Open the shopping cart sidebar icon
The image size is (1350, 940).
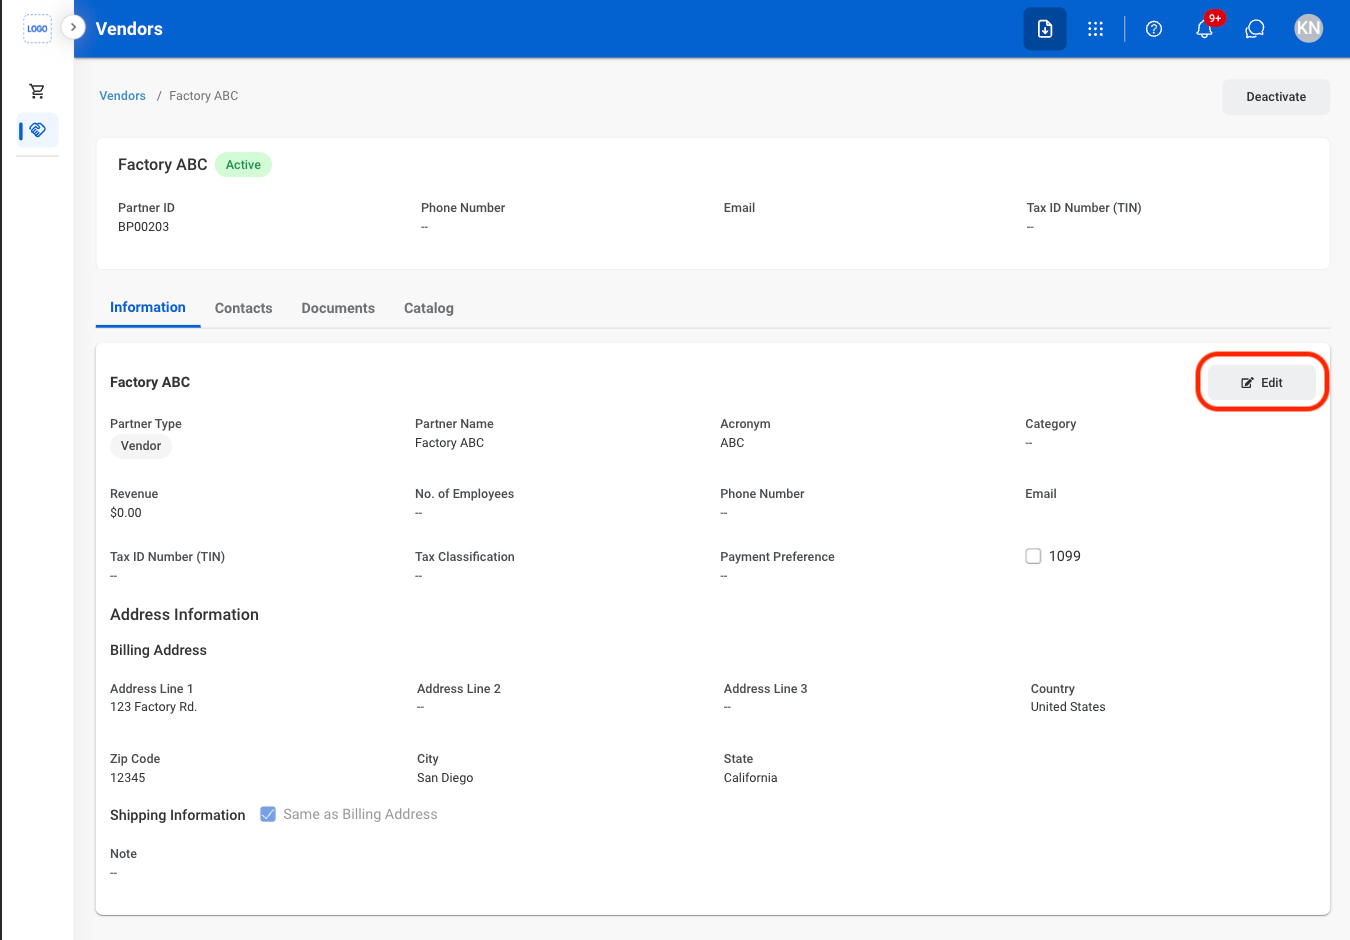[37, 91]
